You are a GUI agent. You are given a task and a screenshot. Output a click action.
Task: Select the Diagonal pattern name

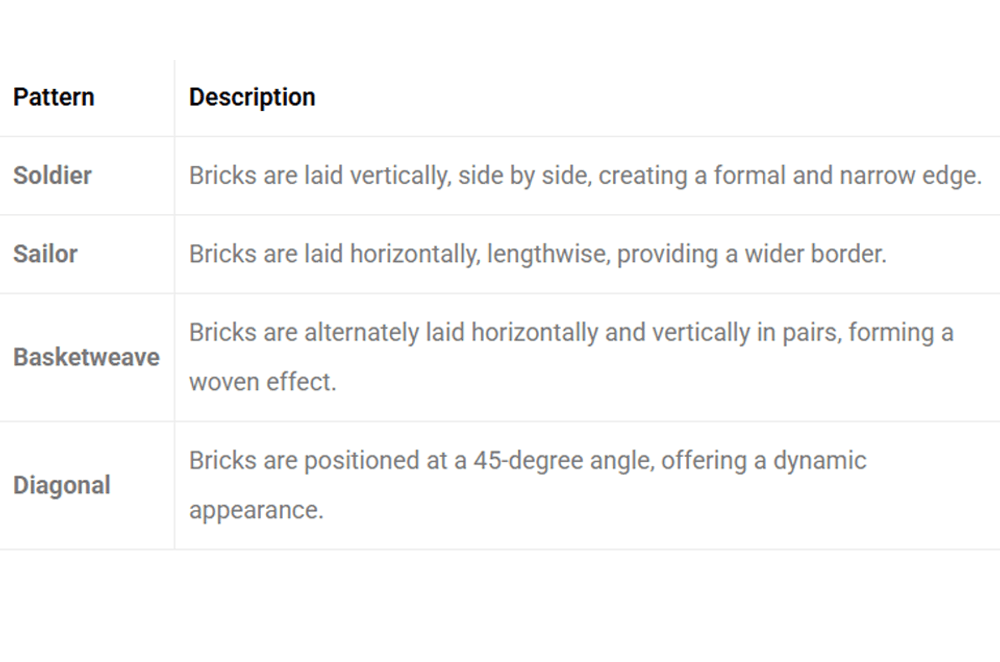point(62,486)
